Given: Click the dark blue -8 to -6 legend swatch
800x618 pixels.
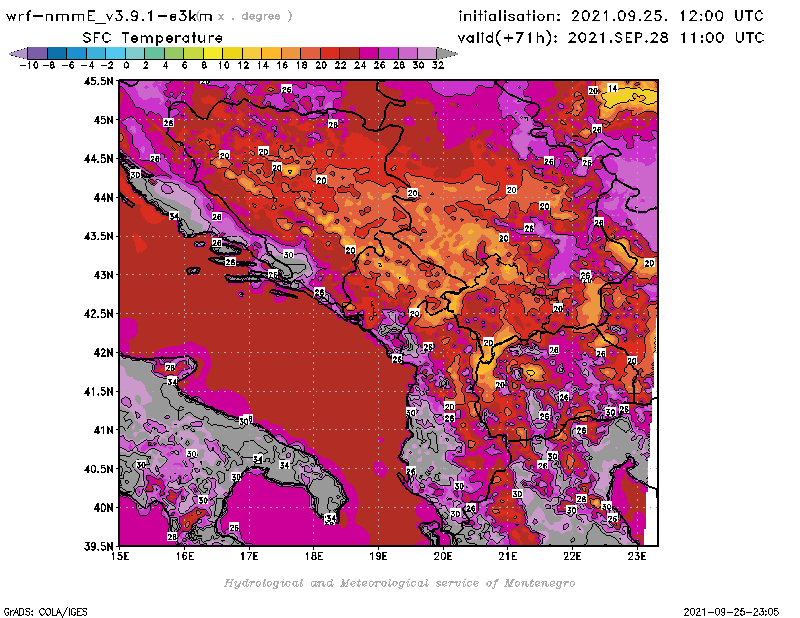Looking at the screenshot, I should click(57, 53).
